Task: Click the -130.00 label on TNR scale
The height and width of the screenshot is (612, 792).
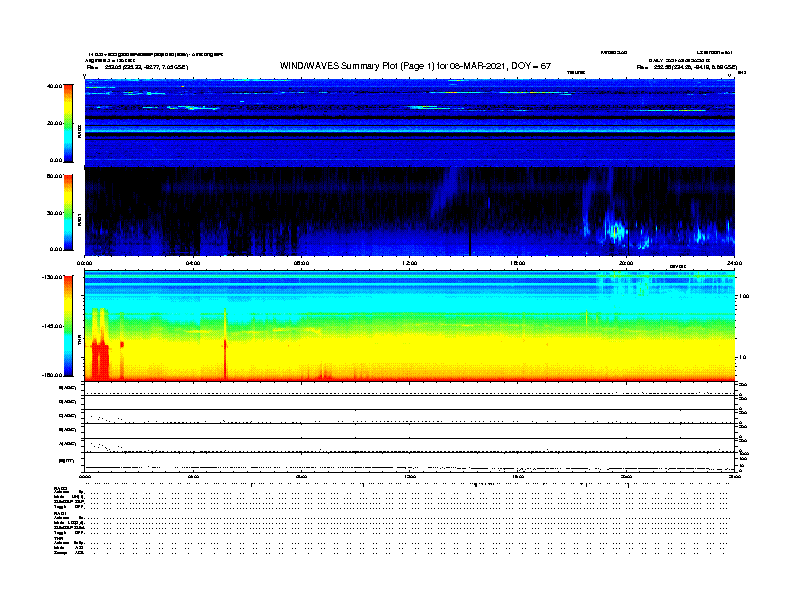Action: [x=52, y=277]
